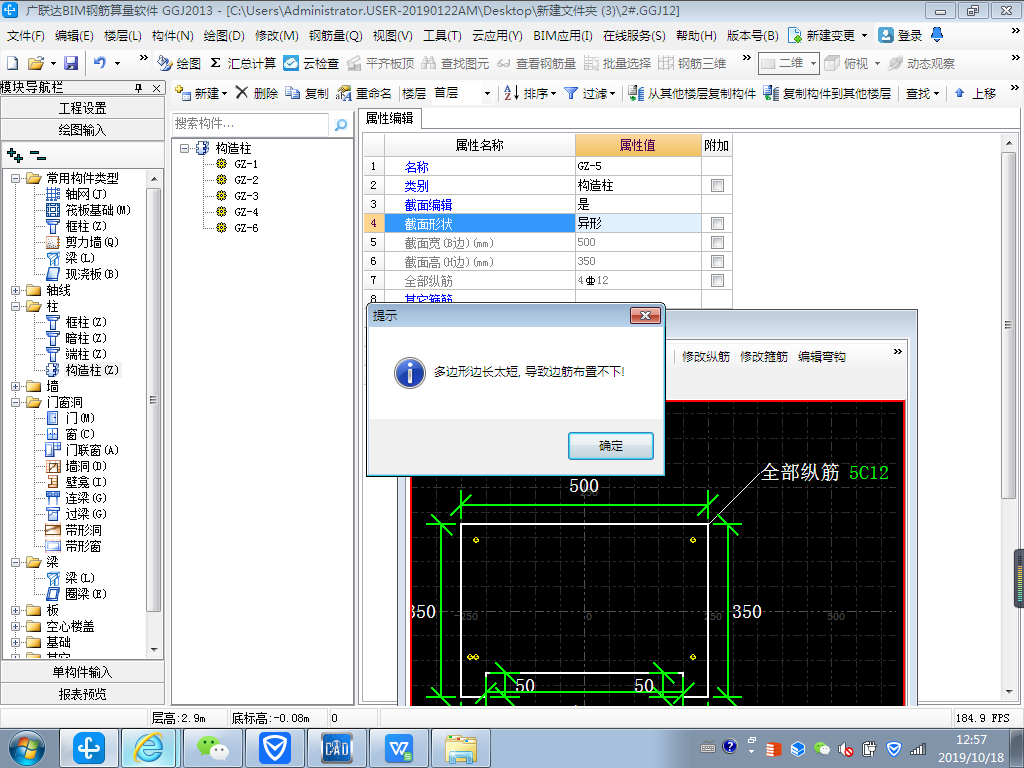Click the 新建变更 icon
The height and width of the screenshot is (768, 1024).
pos(795,35)
